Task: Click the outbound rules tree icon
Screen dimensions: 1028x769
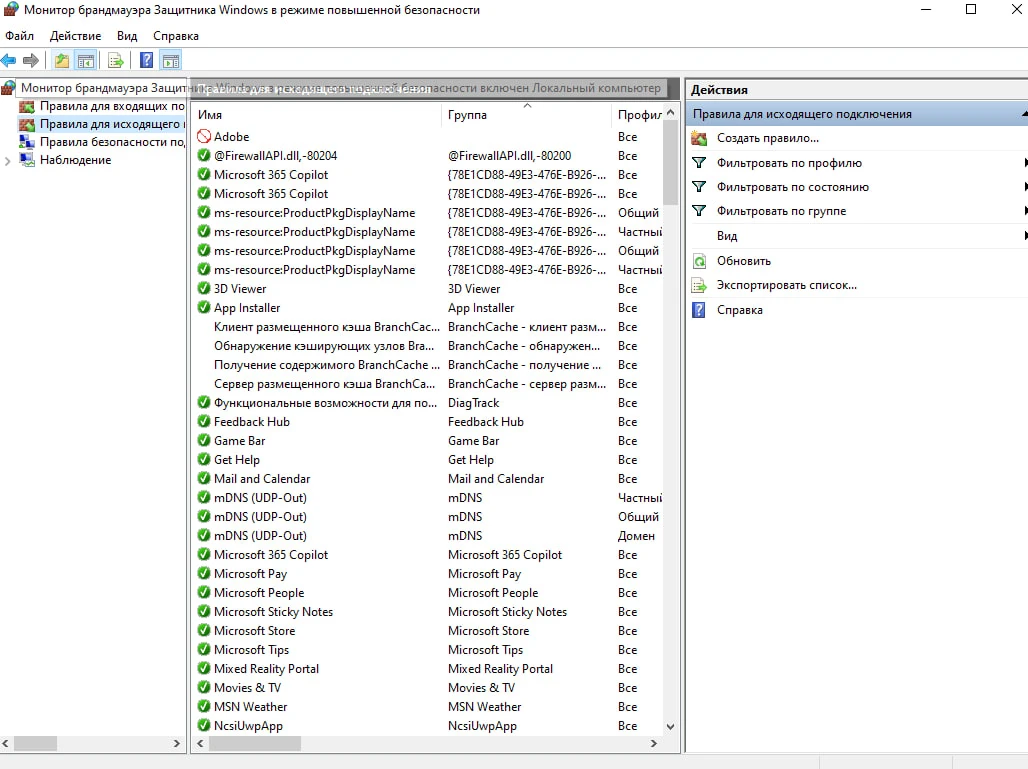Action: click(x=27, y=124)
